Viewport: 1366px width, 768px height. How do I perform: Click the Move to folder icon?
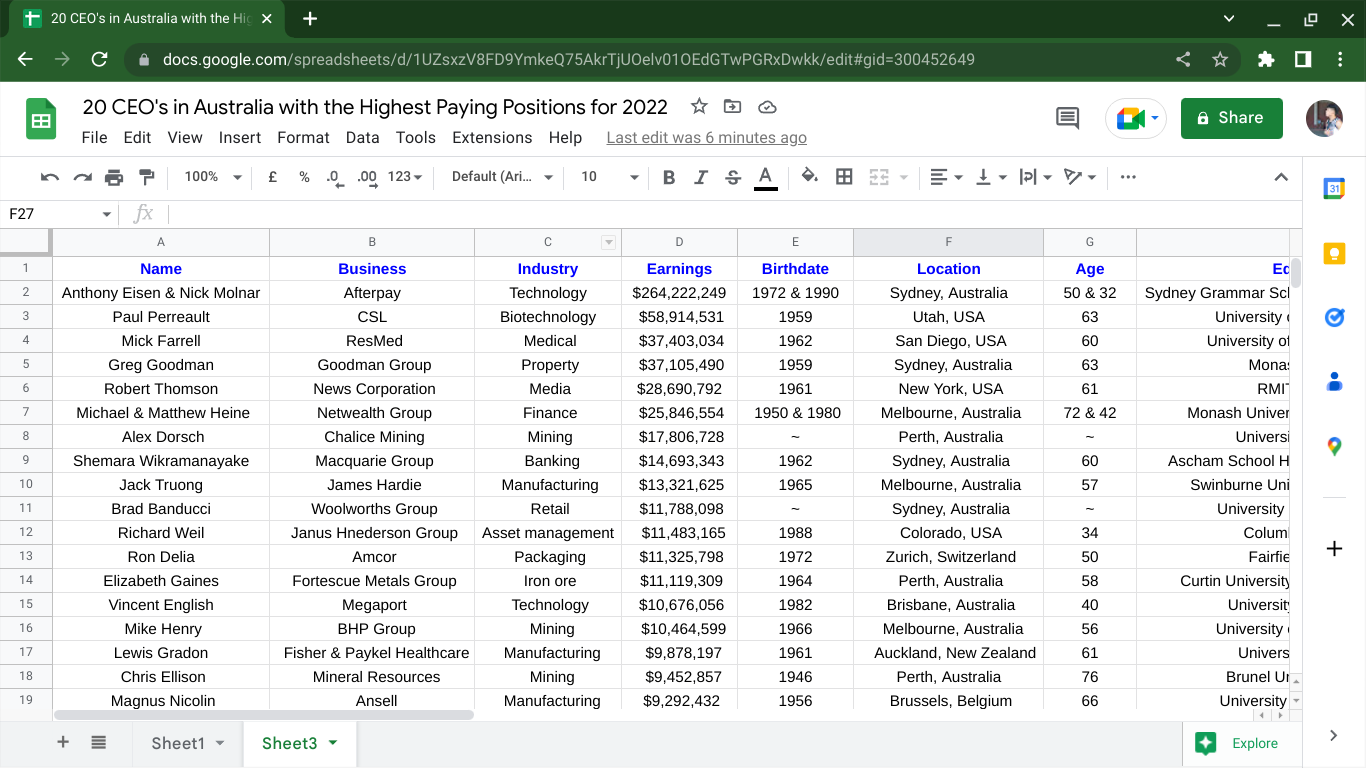click(x=733, y=107)
